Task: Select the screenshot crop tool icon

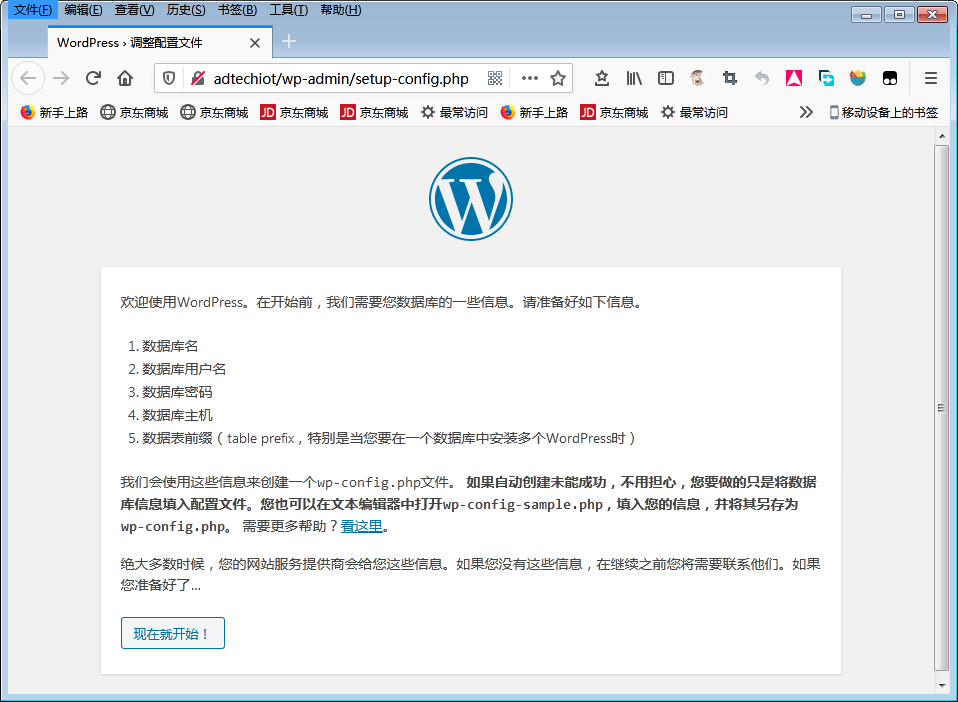Action: (x=730, y=77)
